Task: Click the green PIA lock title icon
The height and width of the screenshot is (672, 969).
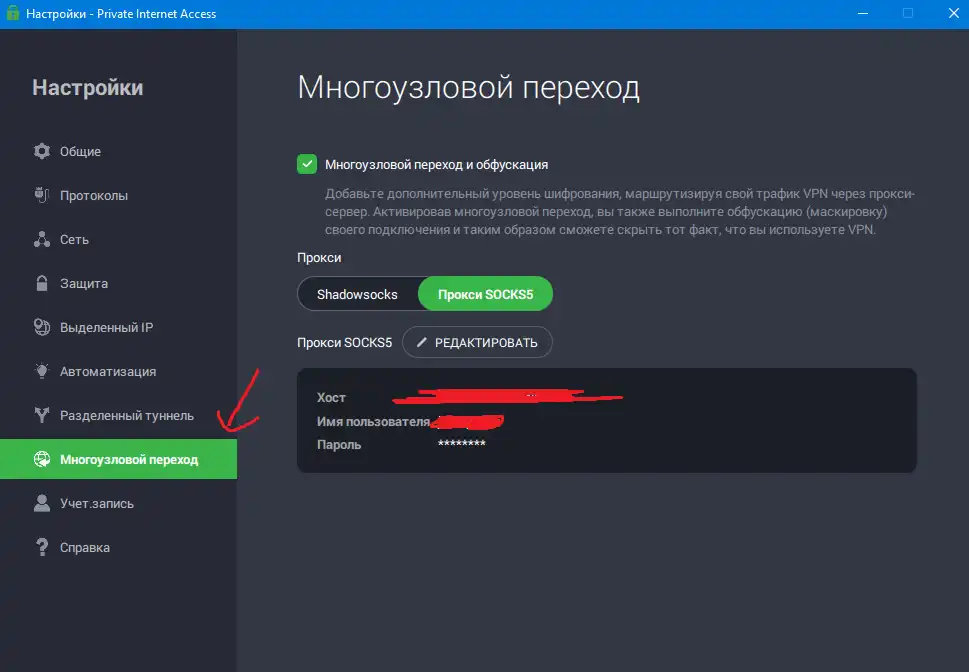Action: [12, 13]
